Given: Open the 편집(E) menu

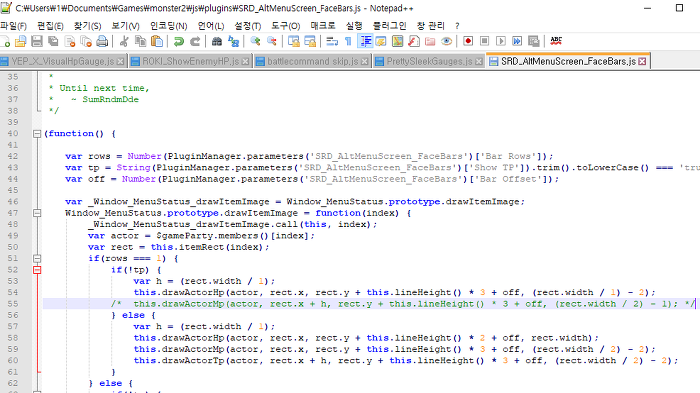Looking at the screenshot, I should (50, 26).
